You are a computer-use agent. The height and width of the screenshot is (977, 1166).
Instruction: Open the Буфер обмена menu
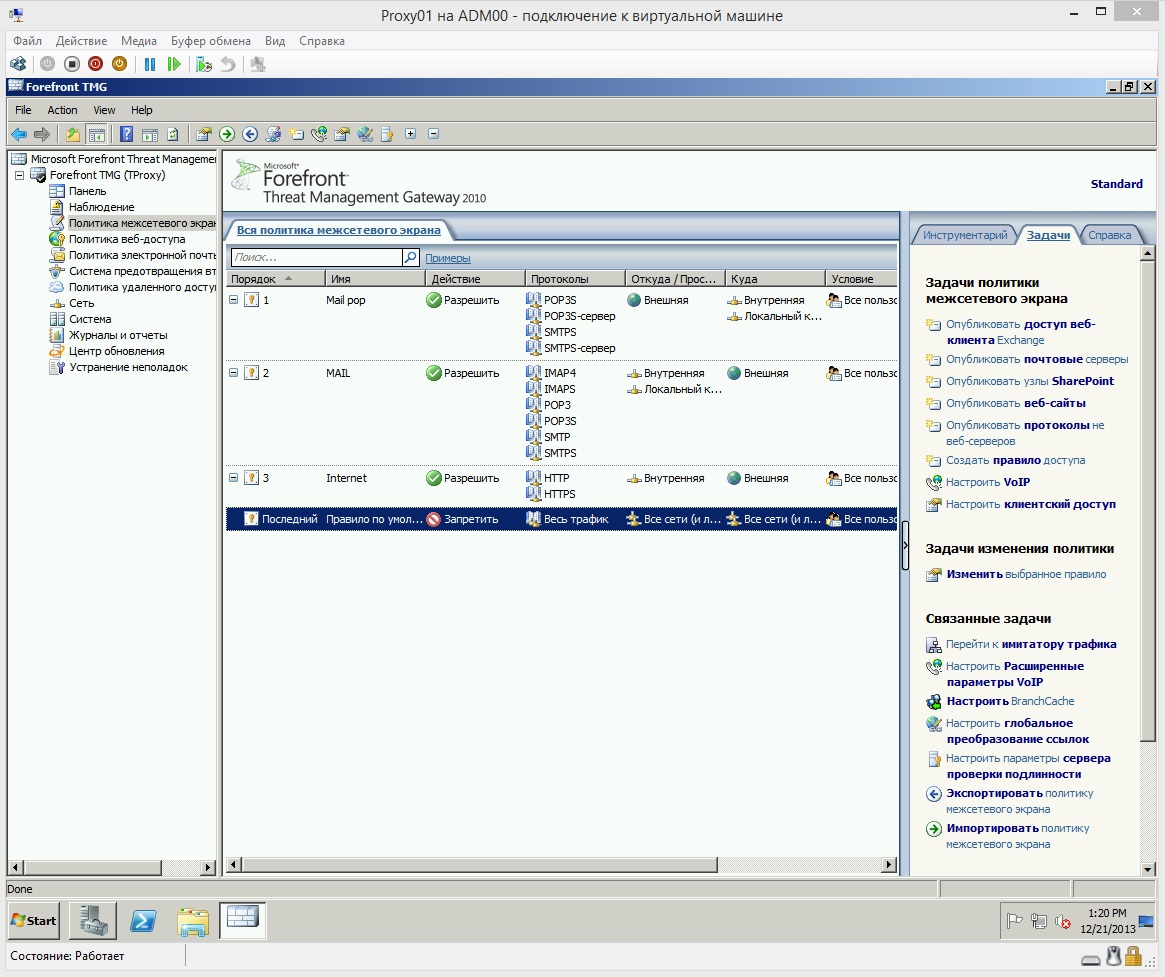(210, 41)
